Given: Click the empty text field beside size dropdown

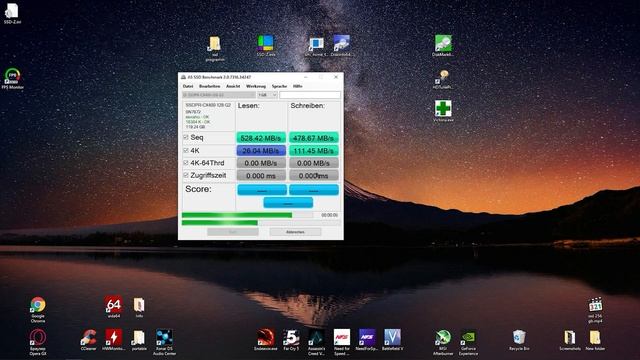Looking at the screenshot, I should (310, 95).
